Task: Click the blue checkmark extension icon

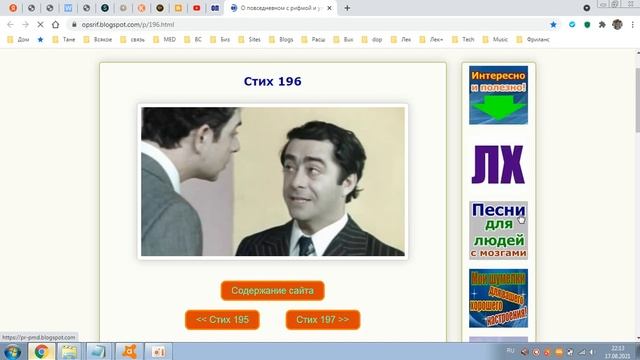Action: click(x=572, y=24)
